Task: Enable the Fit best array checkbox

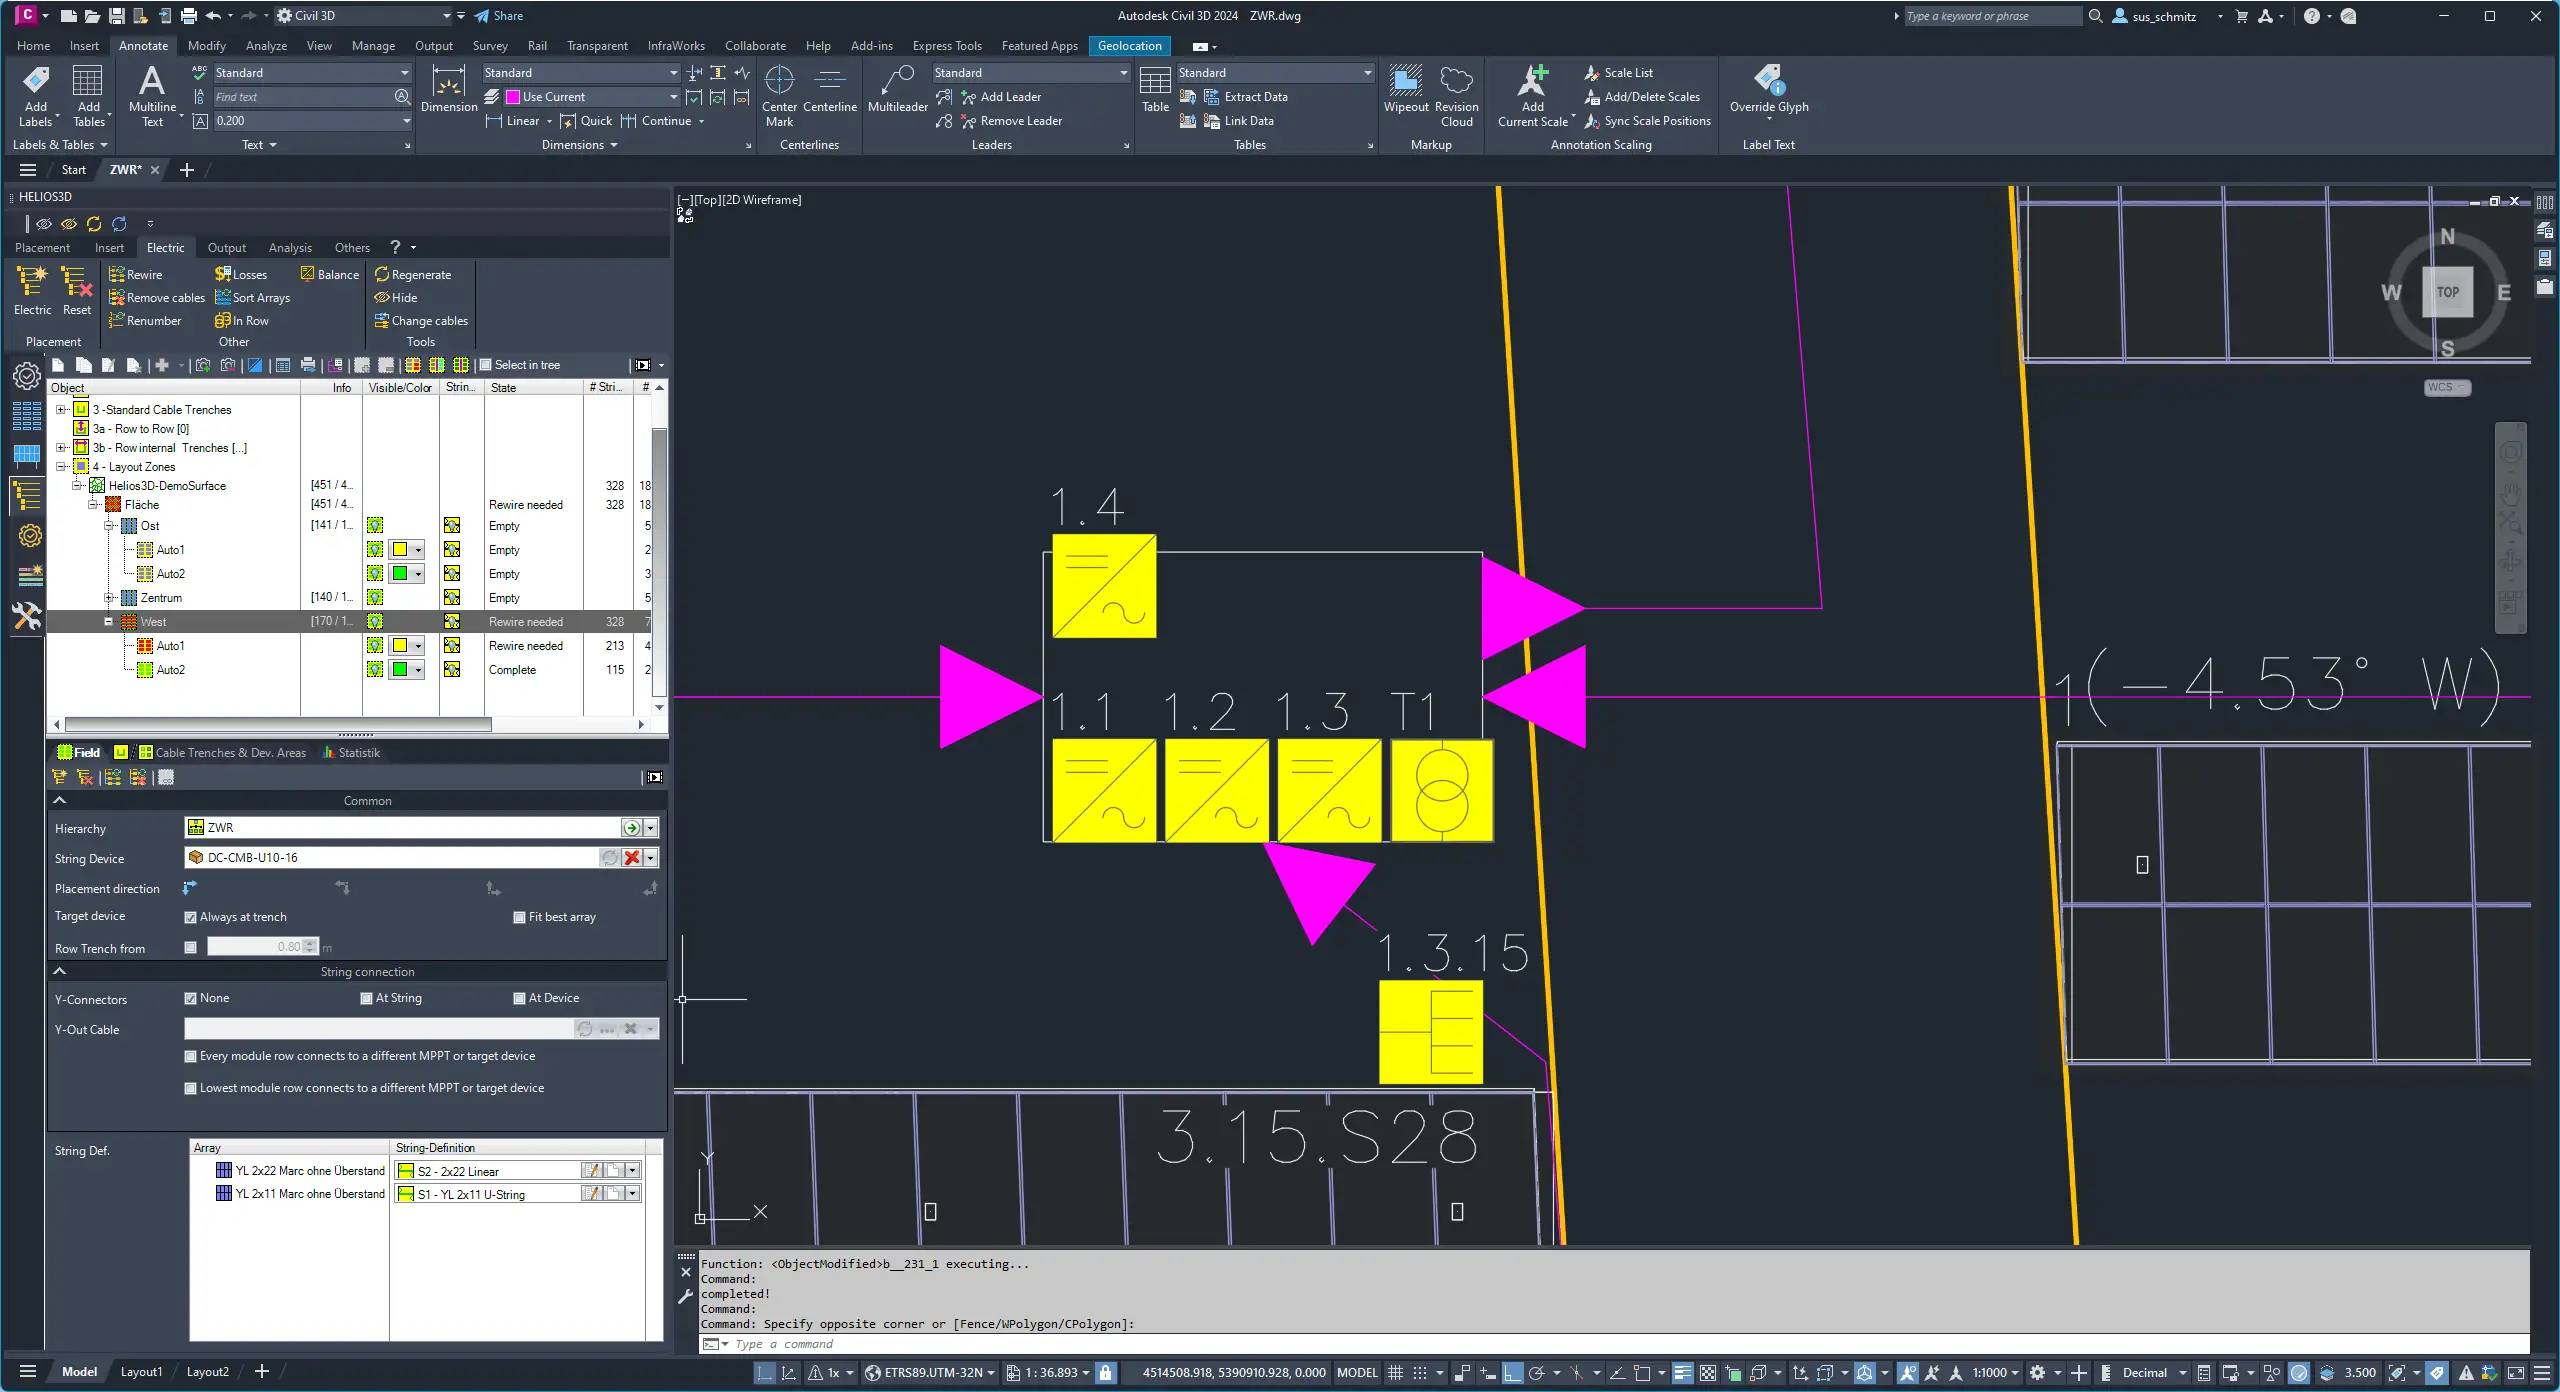Action: [519, 917]
